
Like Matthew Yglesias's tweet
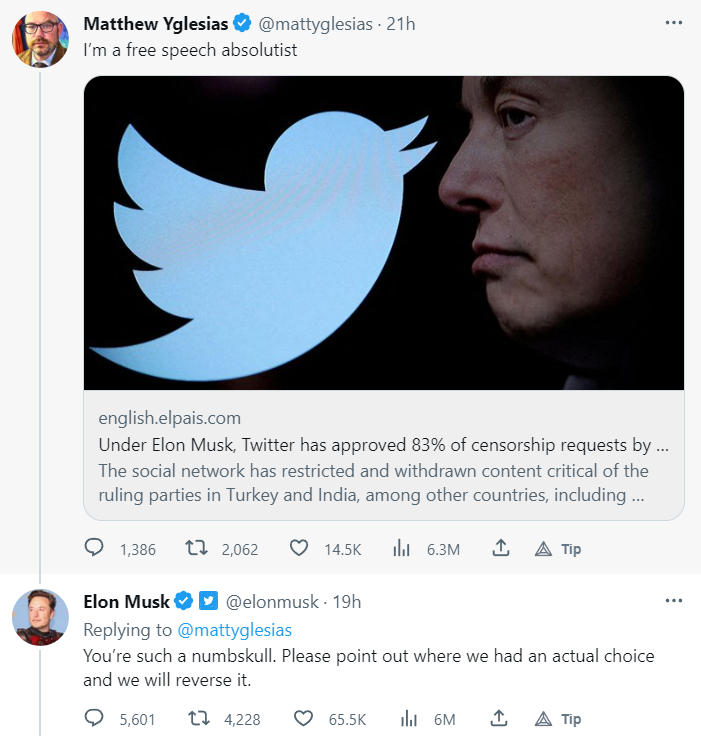coord(298,548)
